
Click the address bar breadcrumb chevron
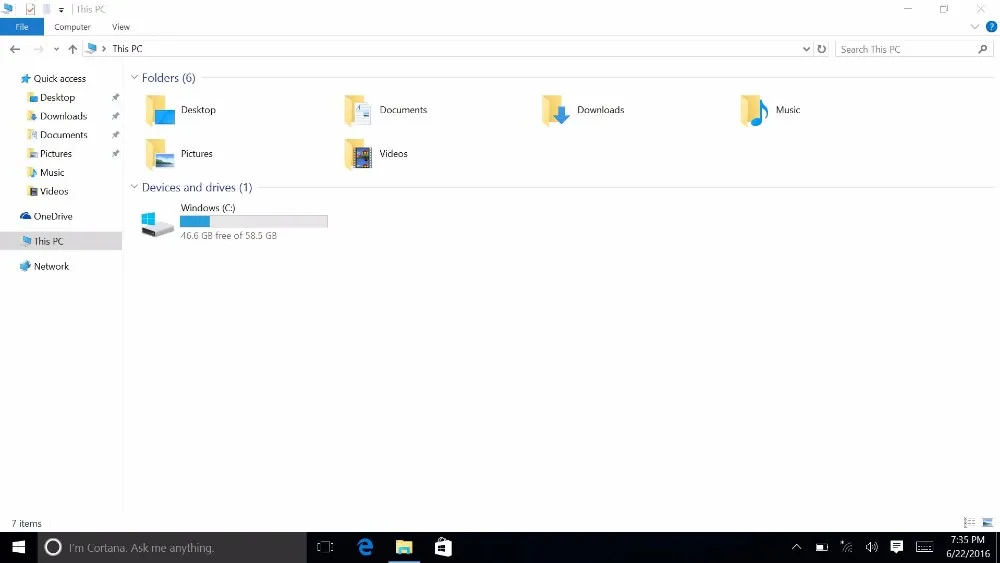click(x=104, y=48)
